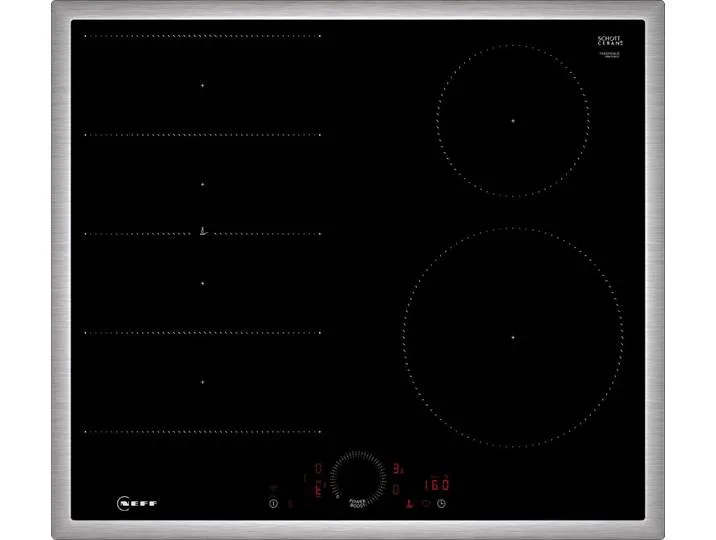The width and height of the screenshot is (716, 540).
Task: Select the zone display showing 3
Action: [398, 468]
